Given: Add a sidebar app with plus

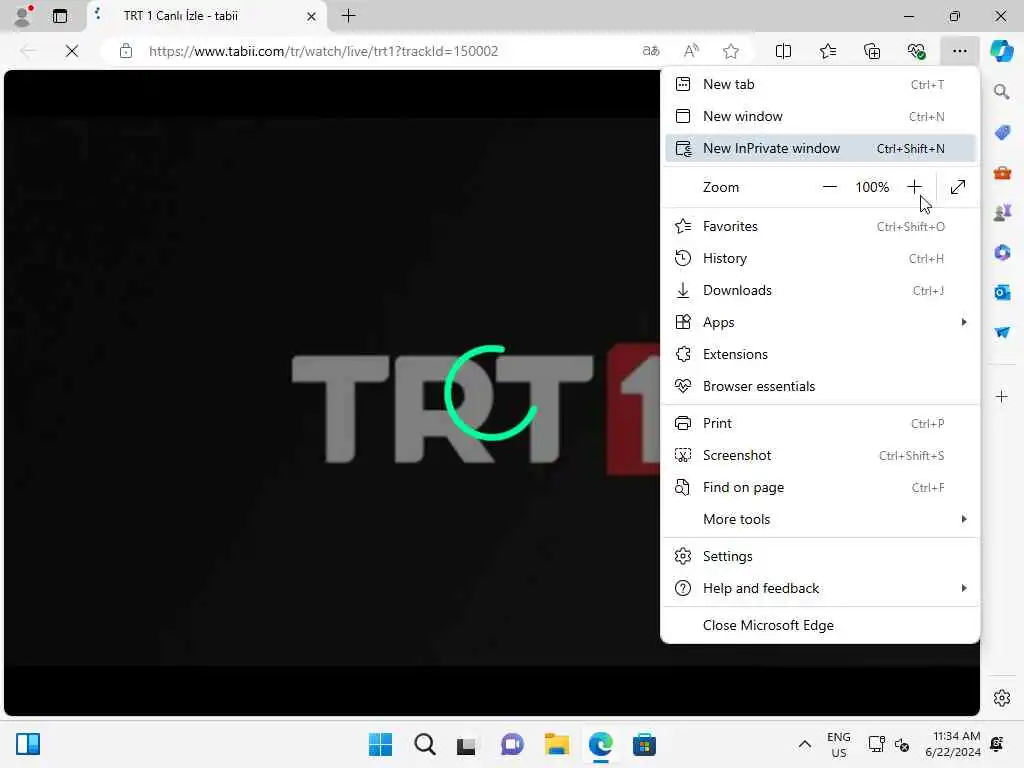Looking at the screenshot, I should click(1002, 396).
